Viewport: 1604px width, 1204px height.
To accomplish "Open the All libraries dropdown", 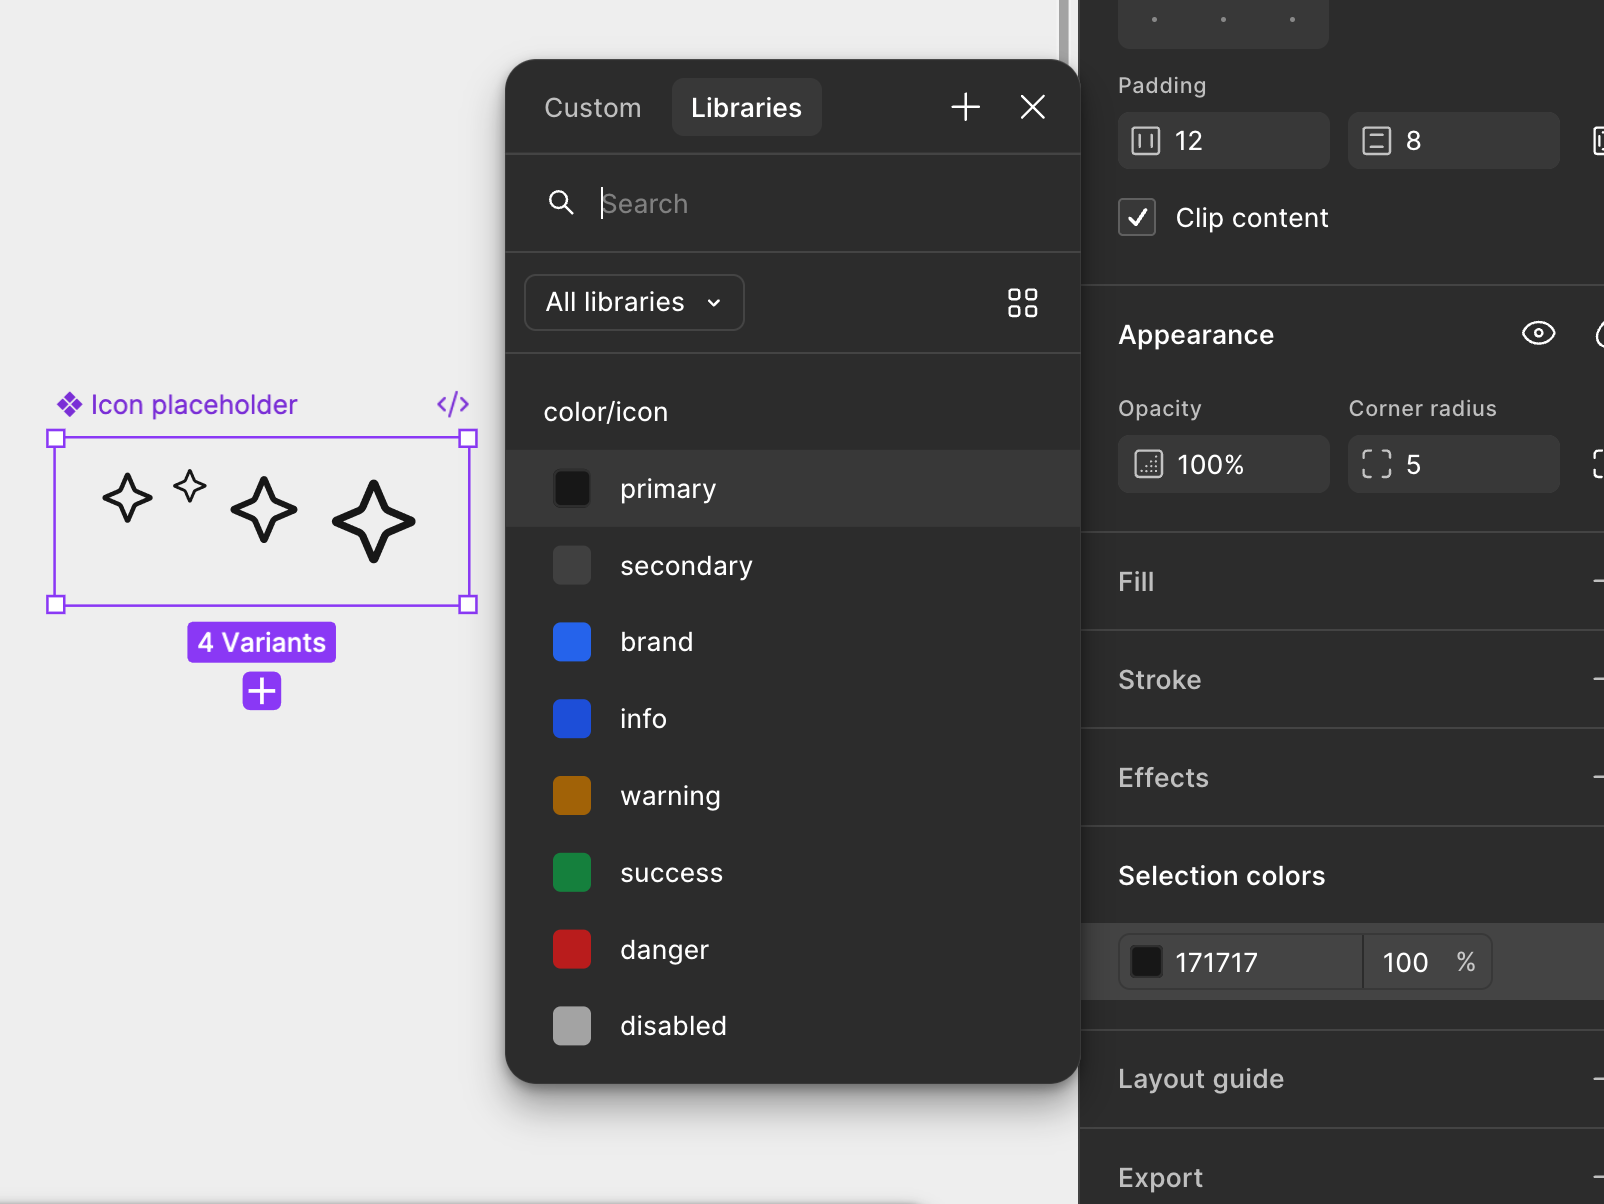I will 634,302.
